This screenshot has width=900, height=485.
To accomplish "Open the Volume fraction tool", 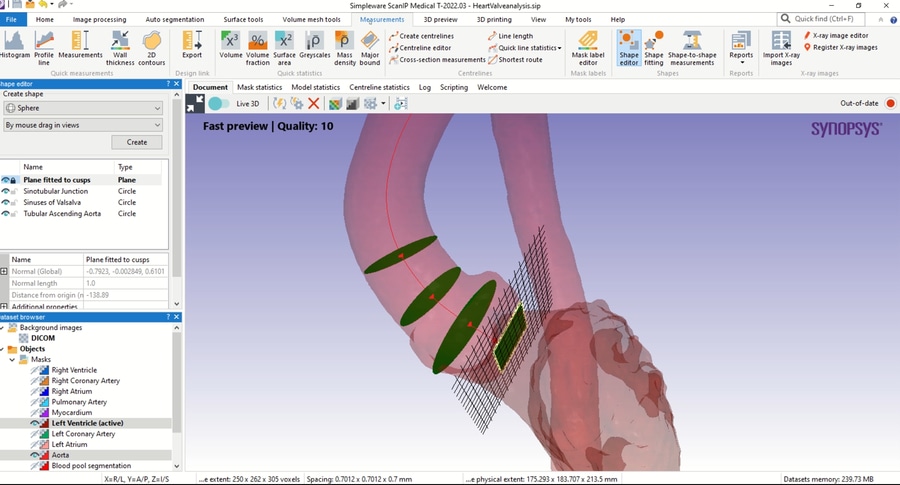I will [x=258, y=48].
